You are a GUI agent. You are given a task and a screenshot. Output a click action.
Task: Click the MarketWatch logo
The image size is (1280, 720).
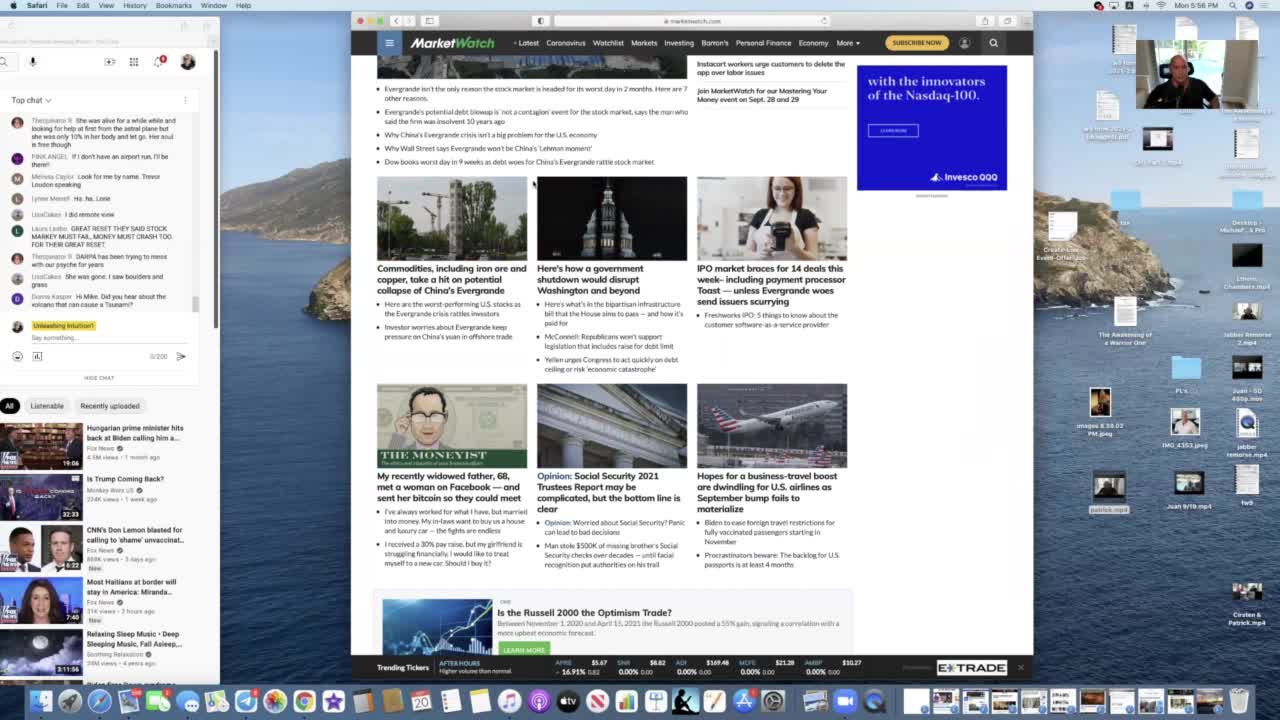click(x=452, y=43)
